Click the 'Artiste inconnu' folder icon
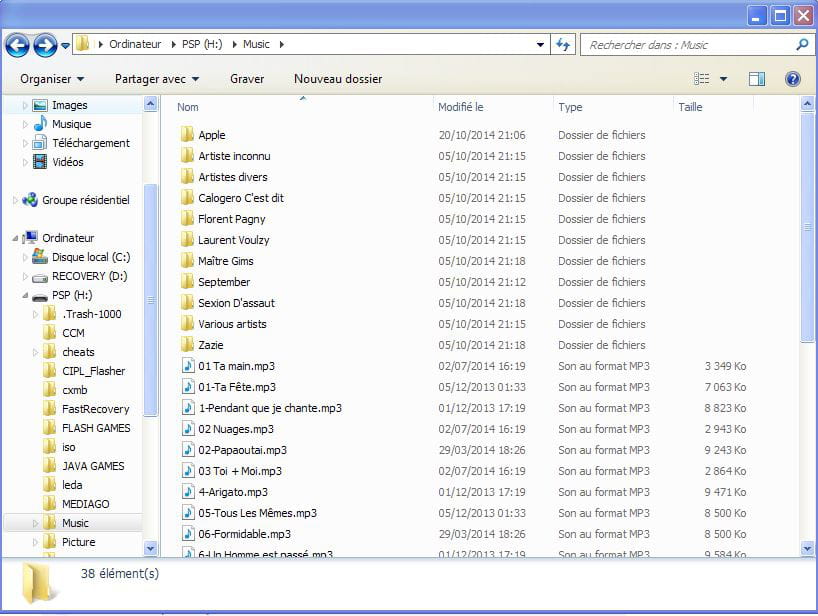The height and width of the screenshot is (616, 818). click(188, 155)
